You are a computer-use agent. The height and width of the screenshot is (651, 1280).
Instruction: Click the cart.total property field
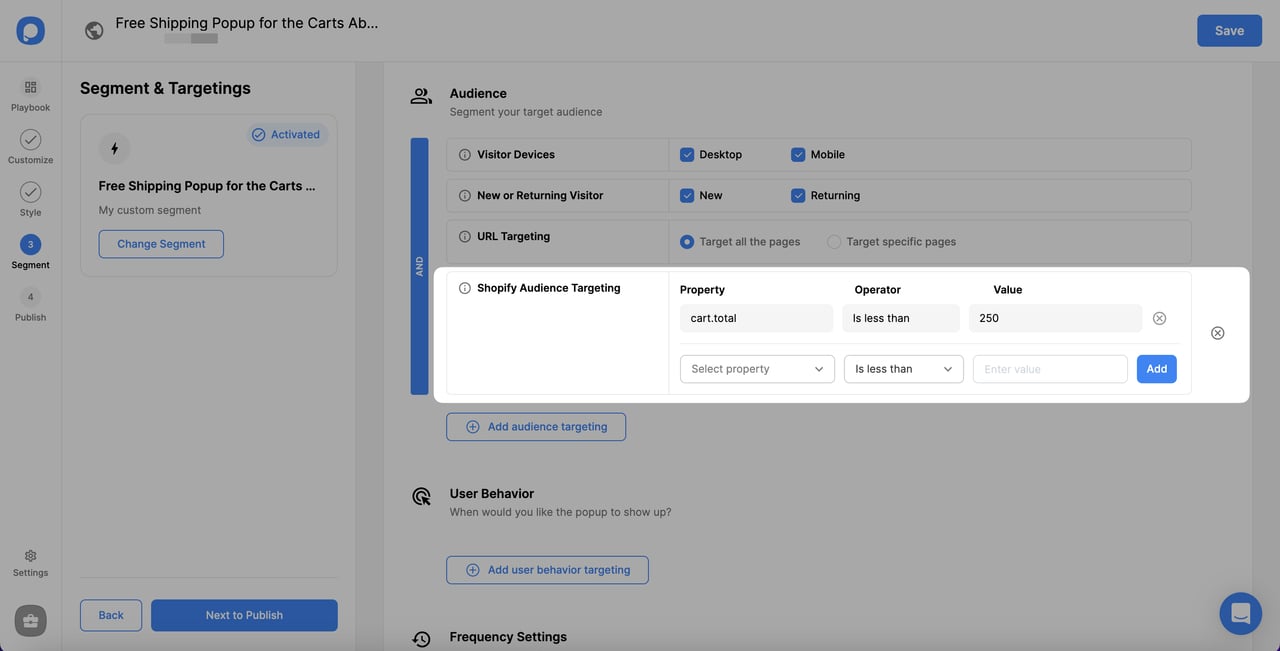756,318
